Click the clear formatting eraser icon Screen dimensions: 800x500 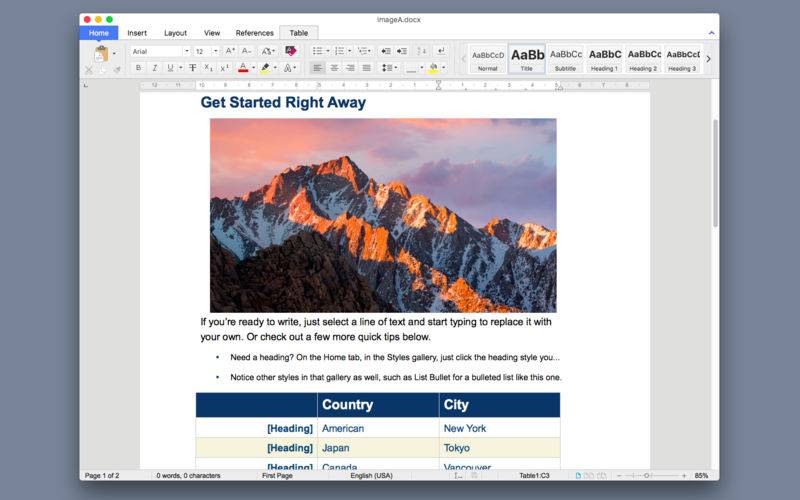[x=291, y=51]
